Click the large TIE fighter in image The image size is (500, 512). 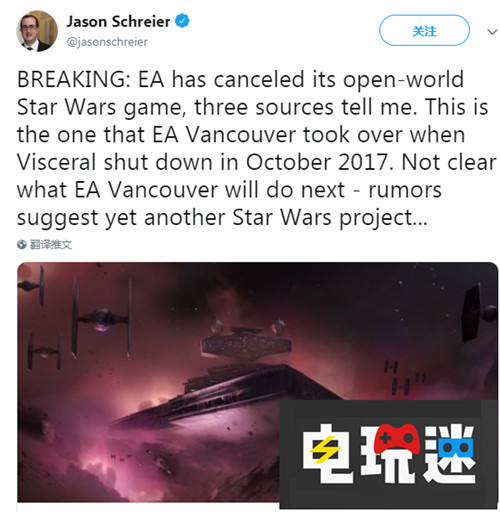click(x=101, y=318)
